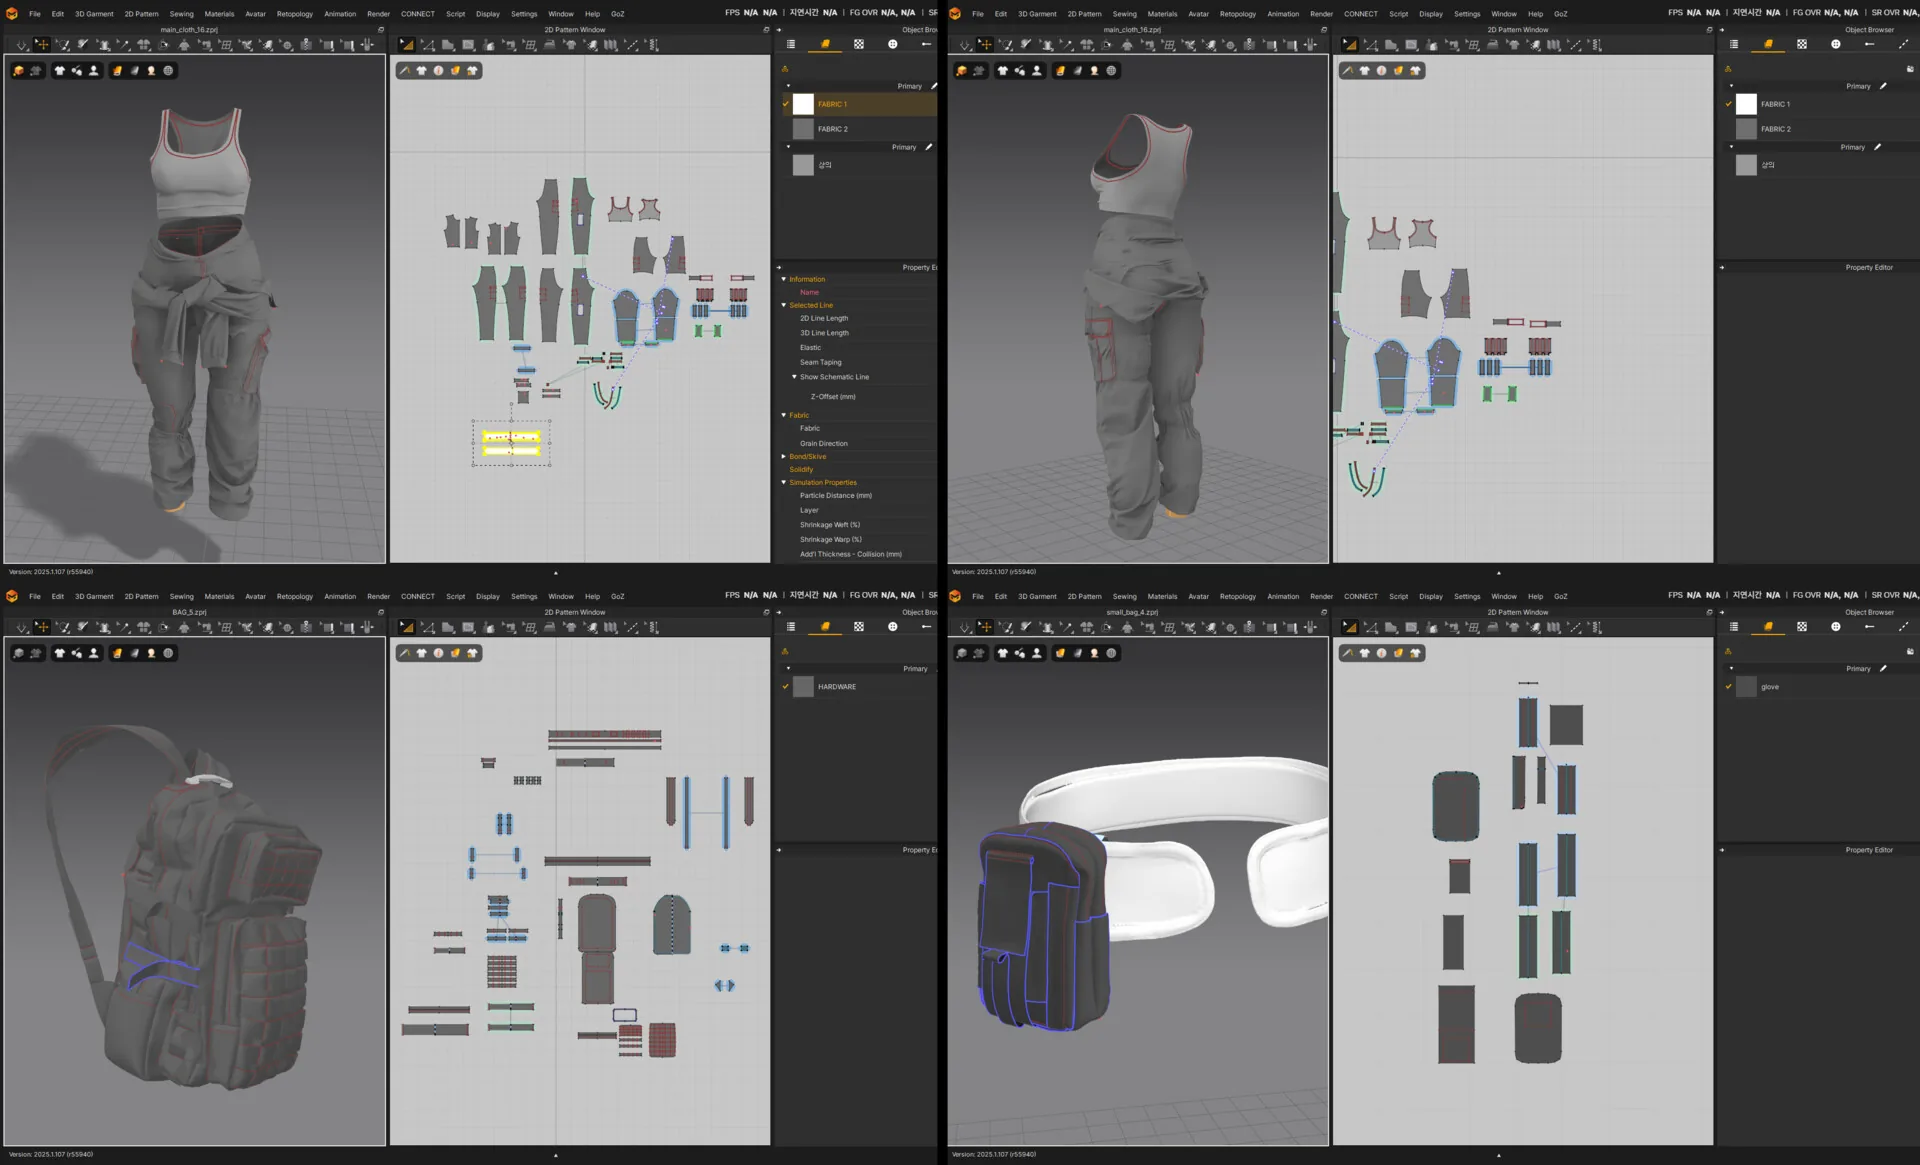Open the 3D Garment menu in top-left window

(94, 14)
